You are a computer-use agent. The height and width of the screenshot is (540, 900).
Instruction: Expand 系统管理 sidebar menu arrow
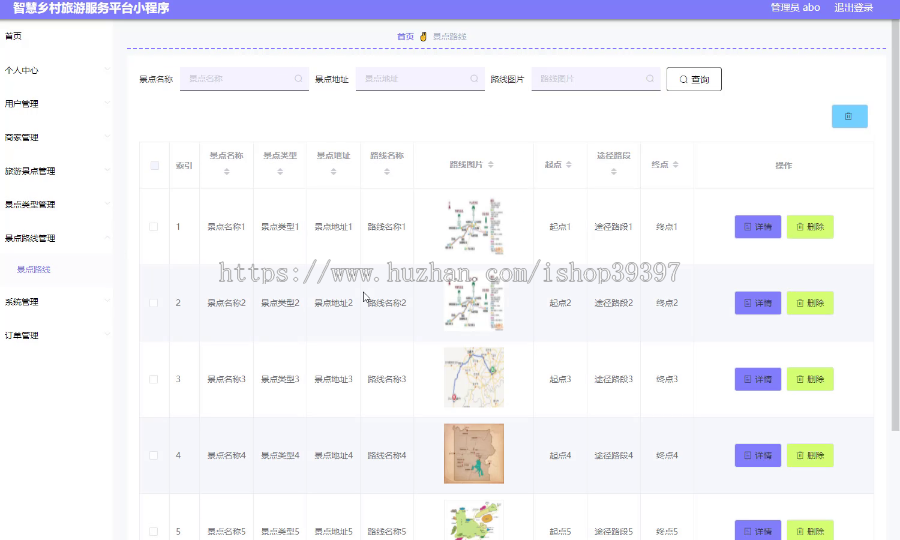(107, 301)
